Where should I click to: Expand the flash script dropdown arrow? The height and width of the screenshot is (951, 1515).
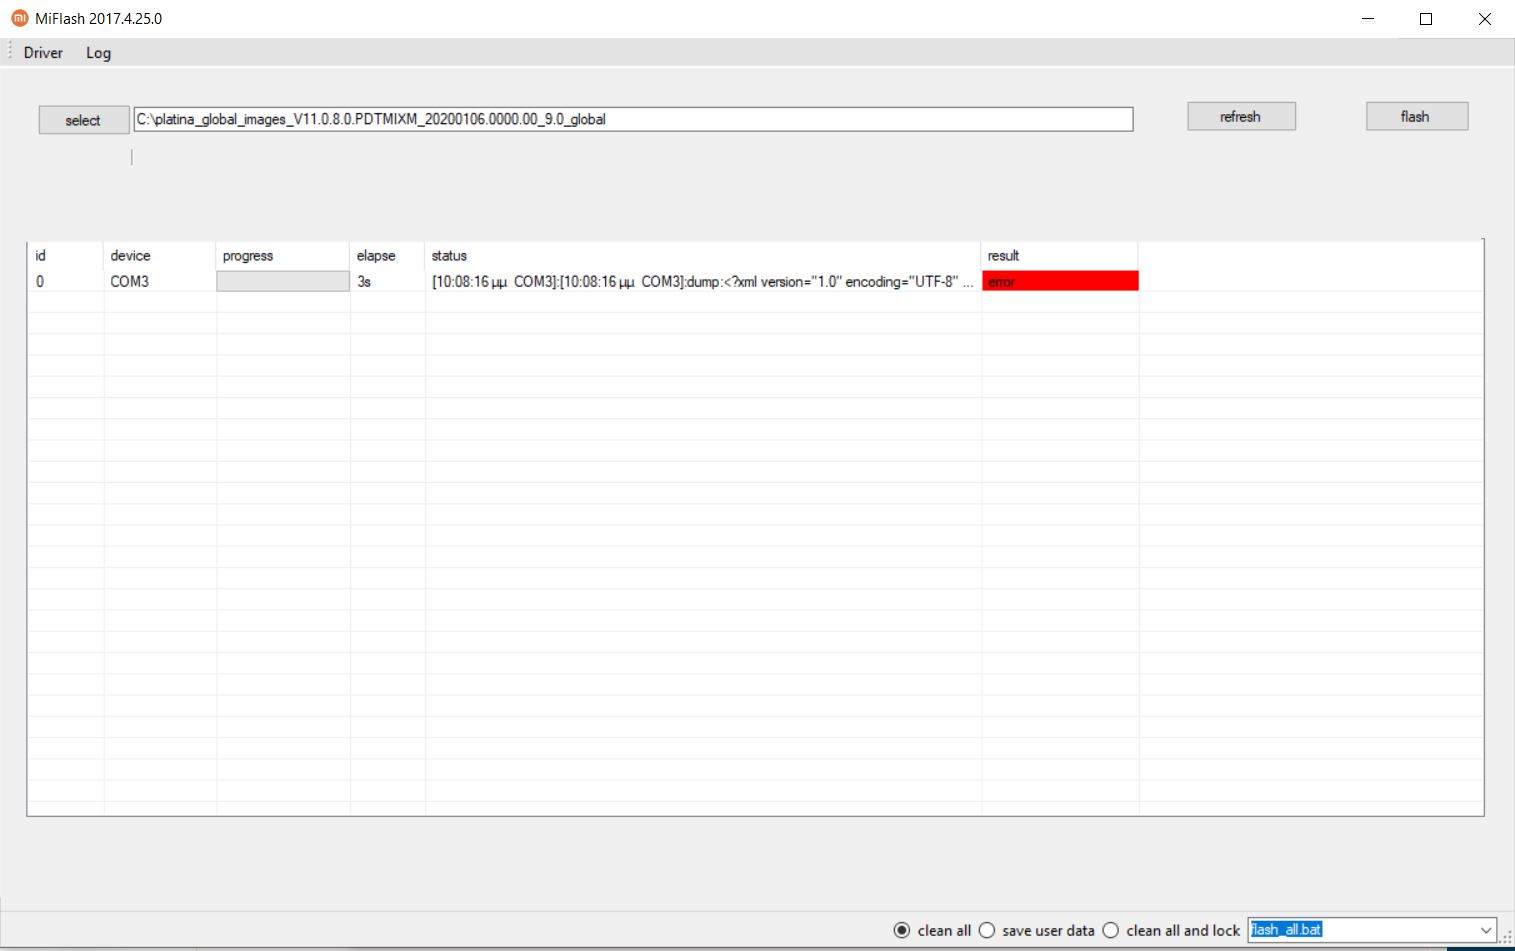[x=1485, y=930]
